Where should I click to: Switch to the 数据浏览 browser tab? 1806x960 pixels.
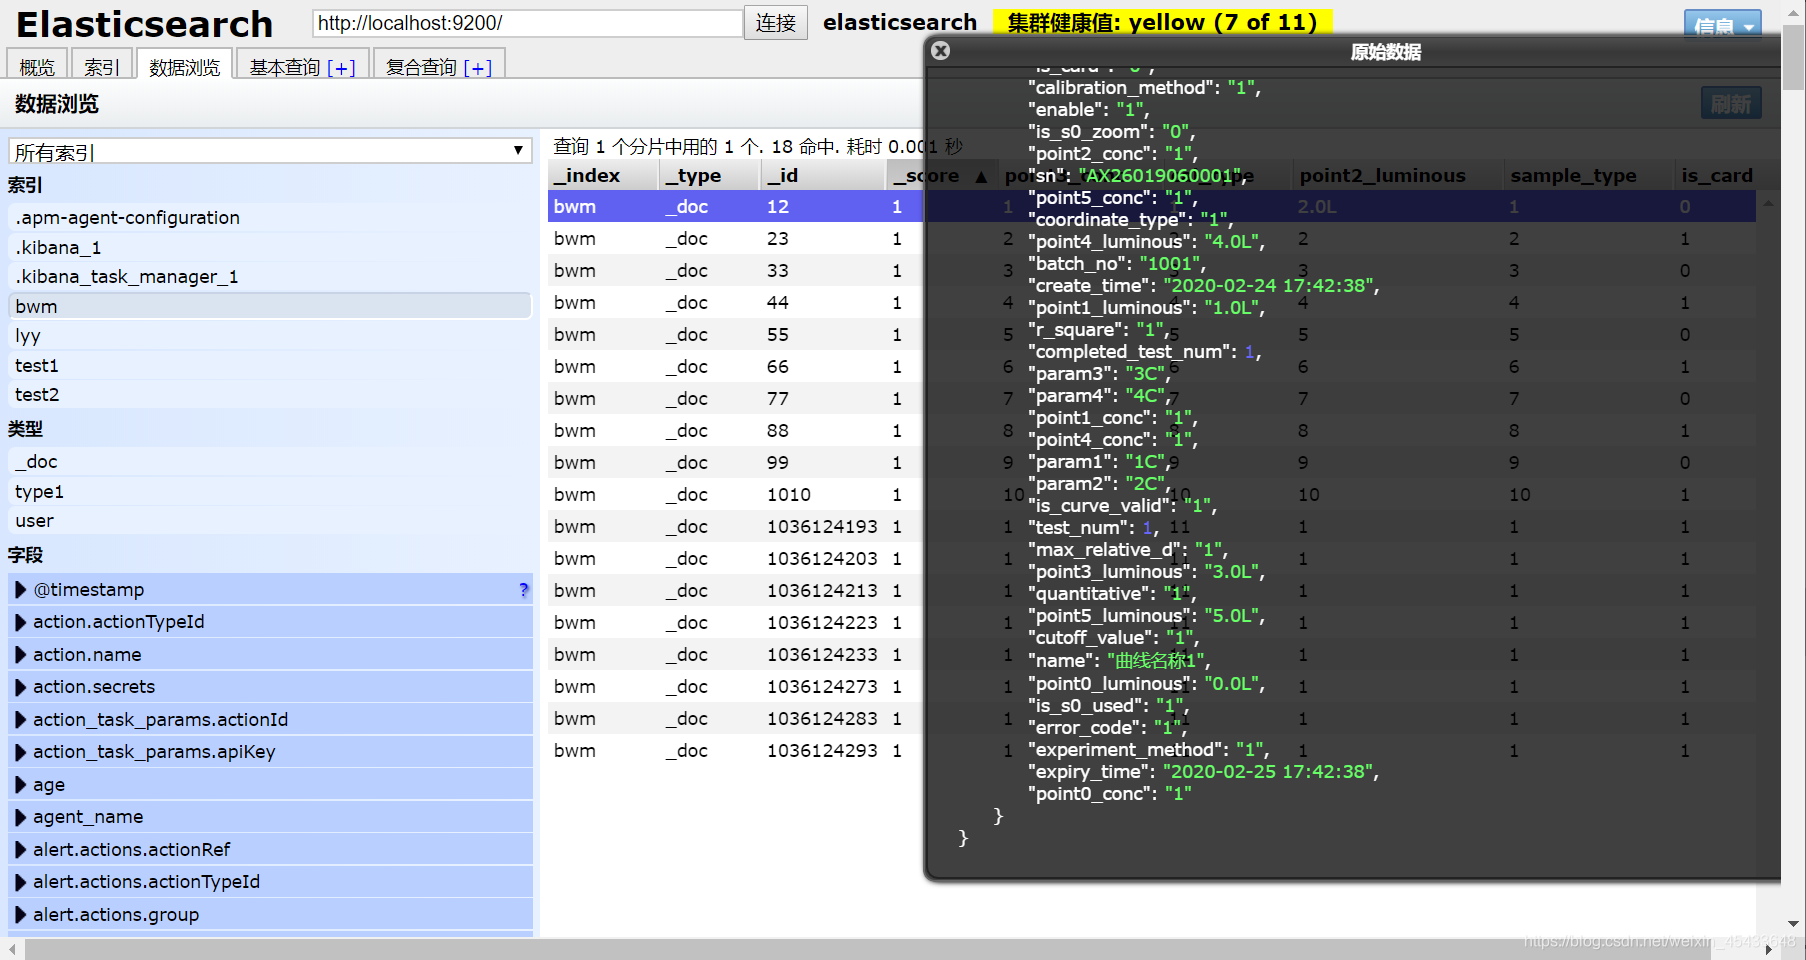coord(184,66)
